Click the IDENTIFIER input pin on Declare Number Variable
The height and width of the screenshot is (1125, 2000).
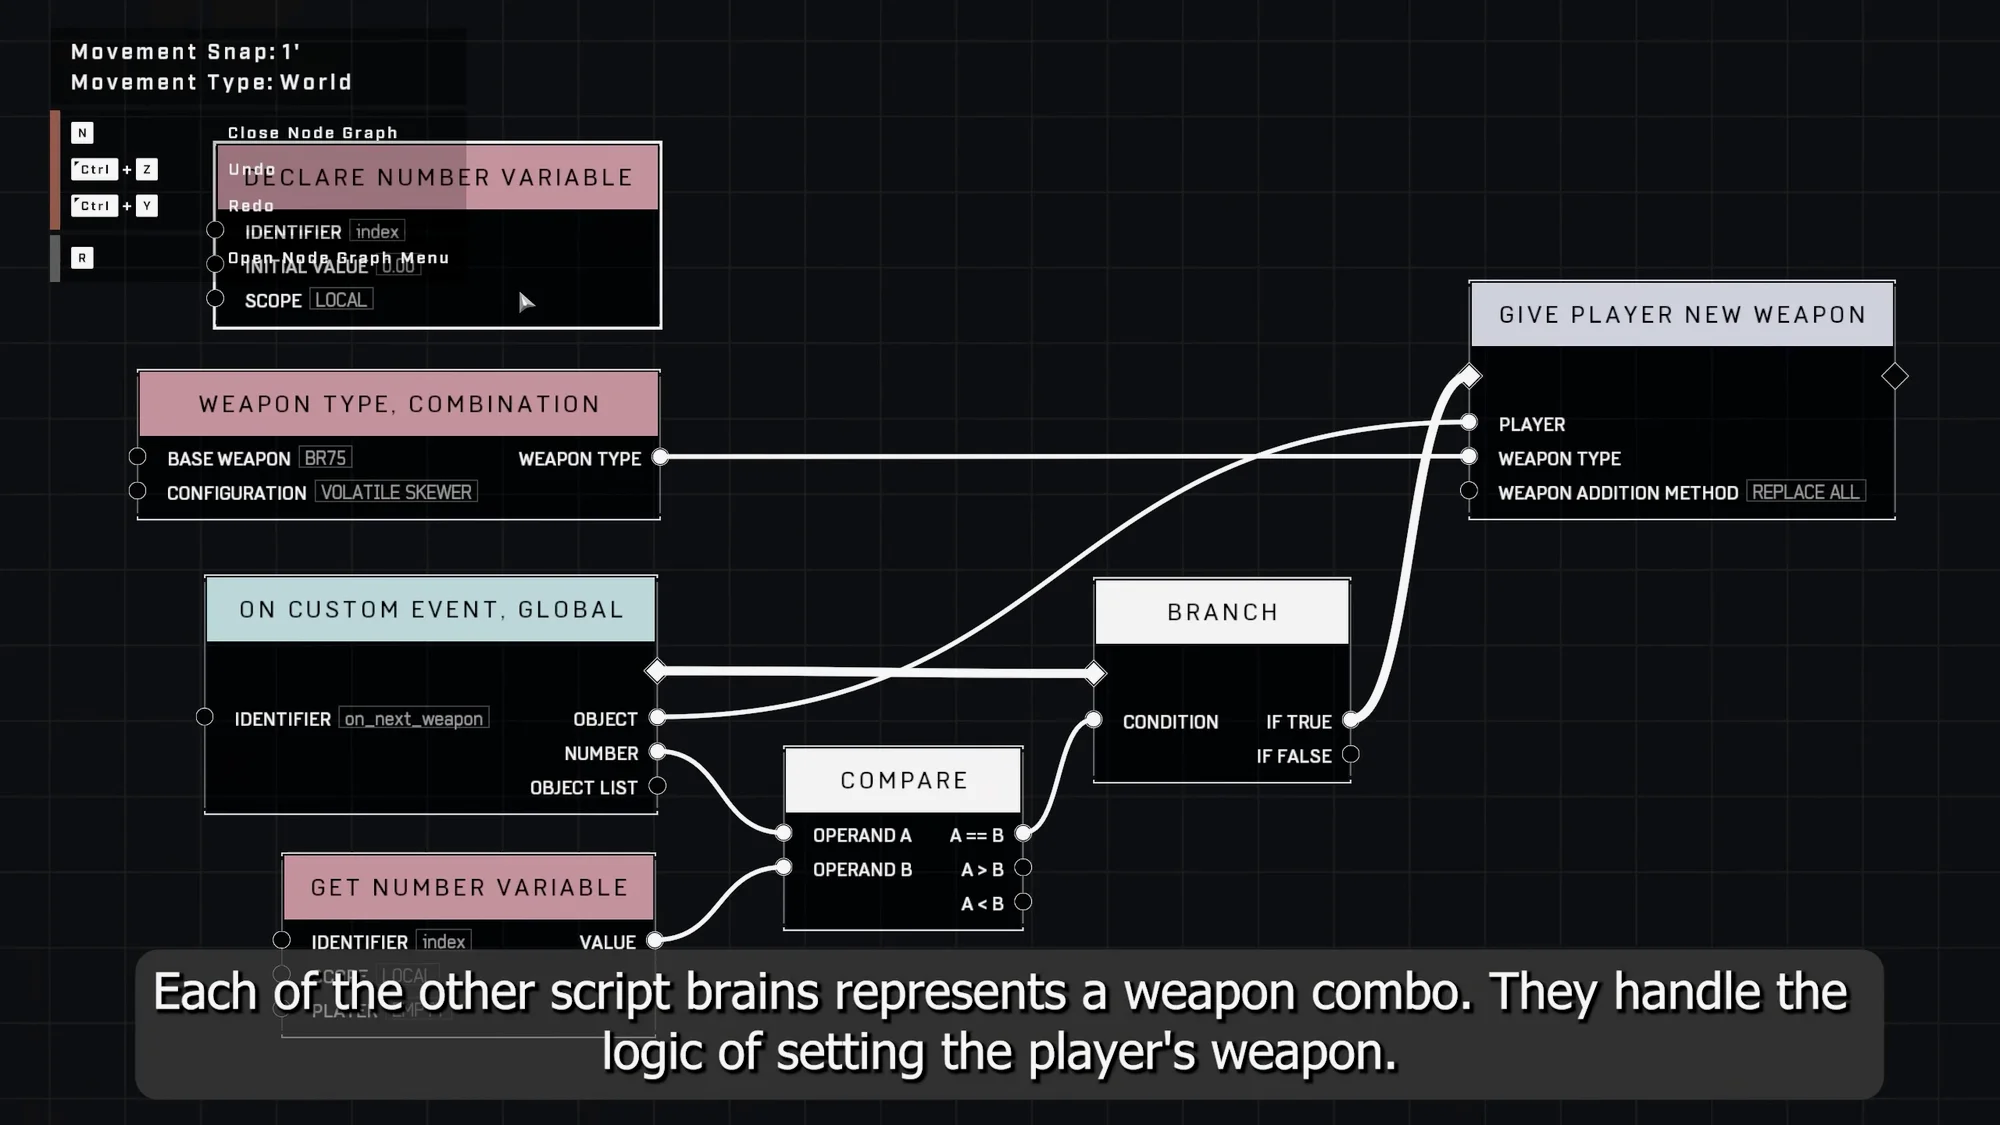point(215,230)
